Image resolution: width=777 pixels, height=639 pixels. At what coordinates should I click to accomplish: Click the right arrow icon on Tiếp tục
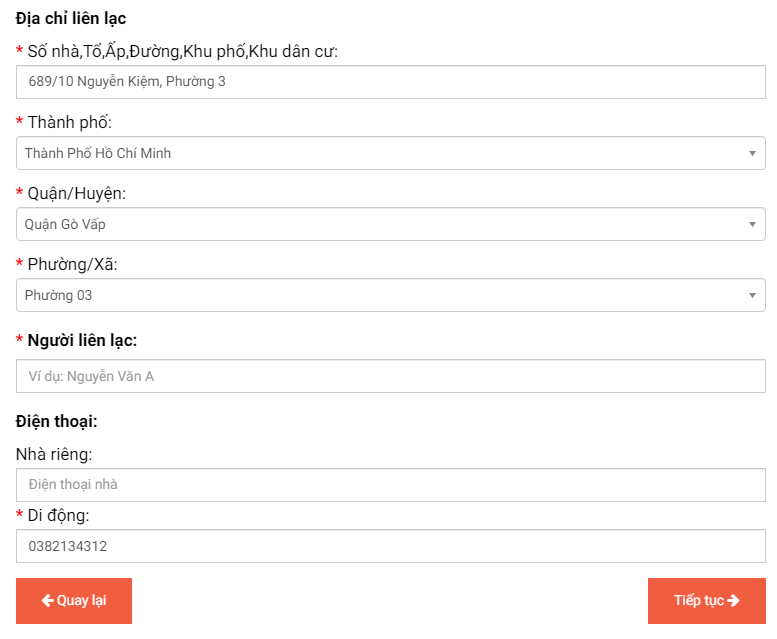pyautogui.click(x=733, y=600)
